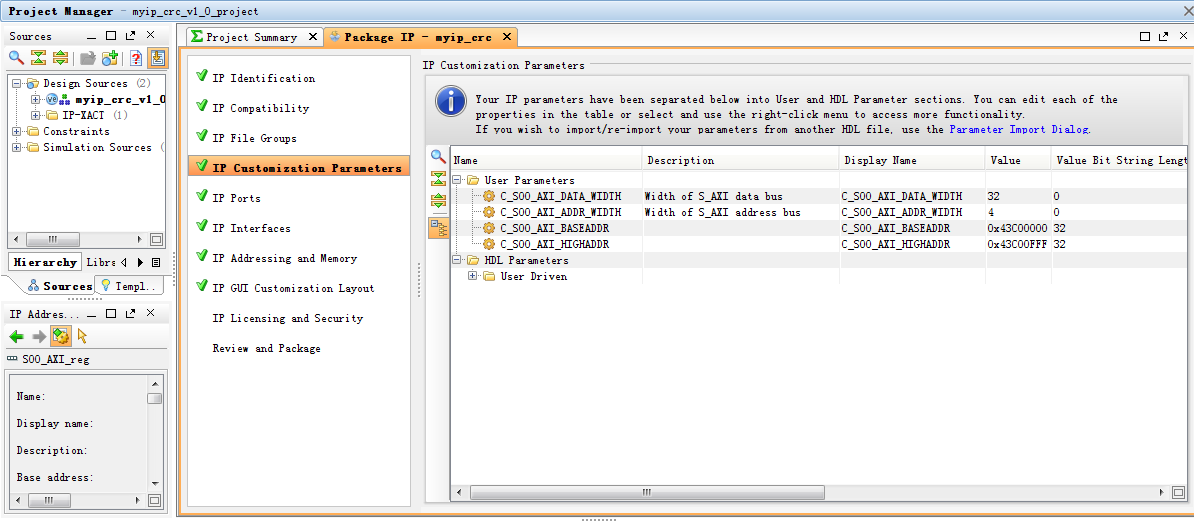Image resolution: width=1194 pixels, height=521 pixels.
Task: Select the C_S00_AXI_HIGHADDR parameter row
Action: pyautogui.click(x=819, y=245)
